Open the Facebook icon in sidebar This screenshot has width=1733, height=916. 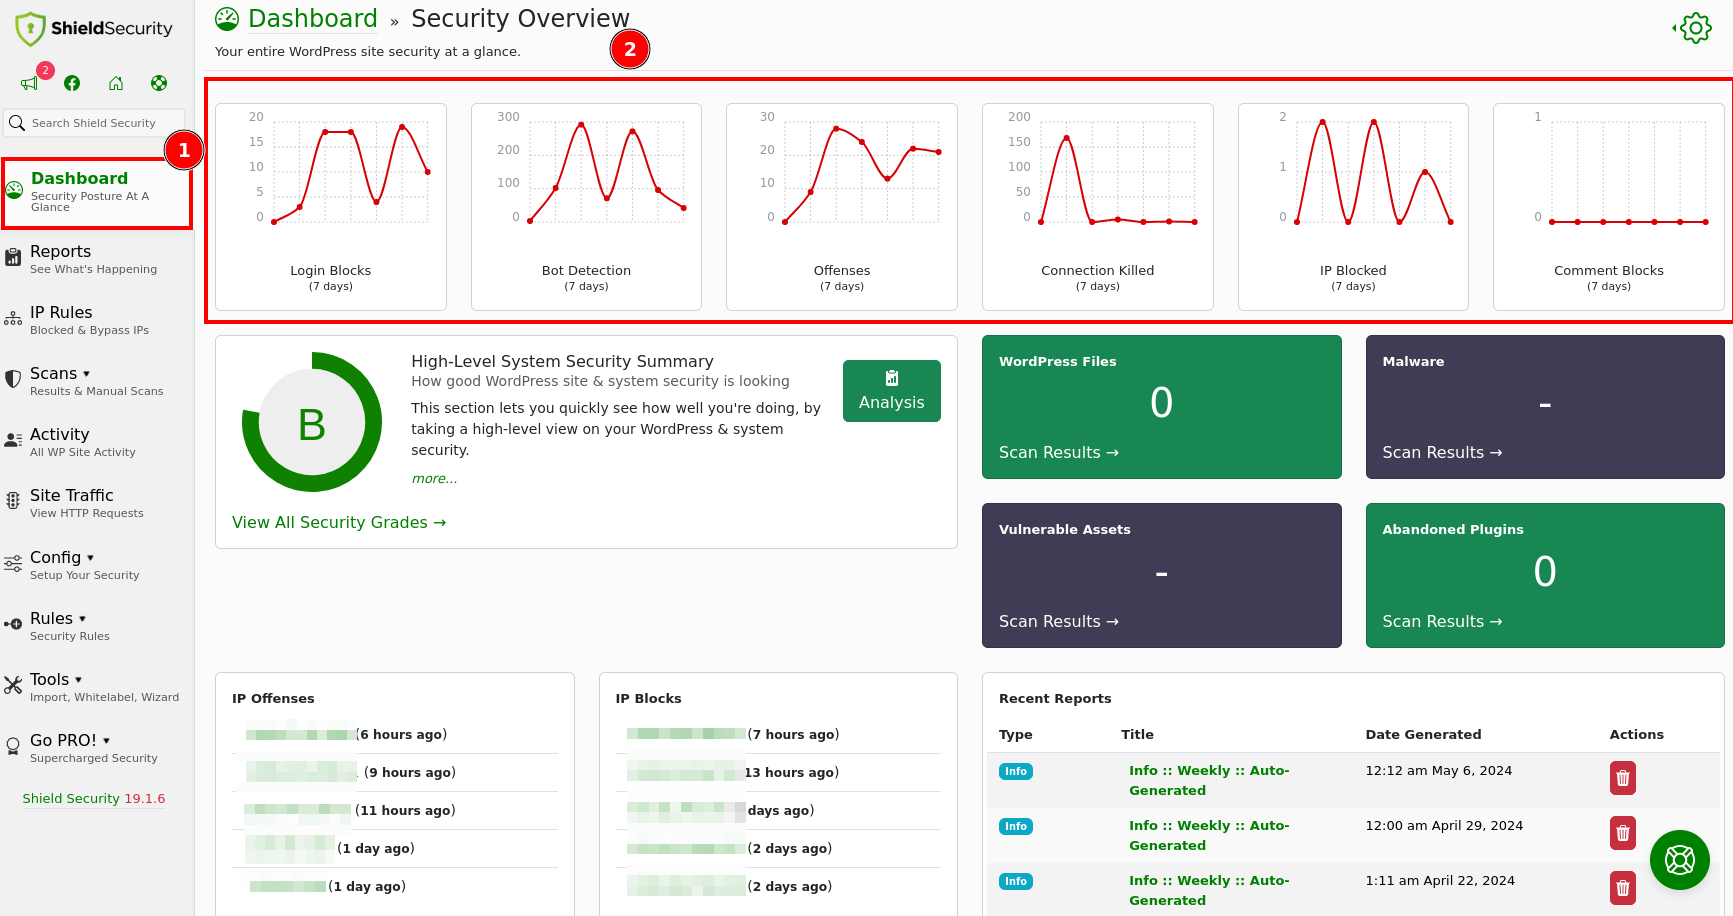[72, 84]
